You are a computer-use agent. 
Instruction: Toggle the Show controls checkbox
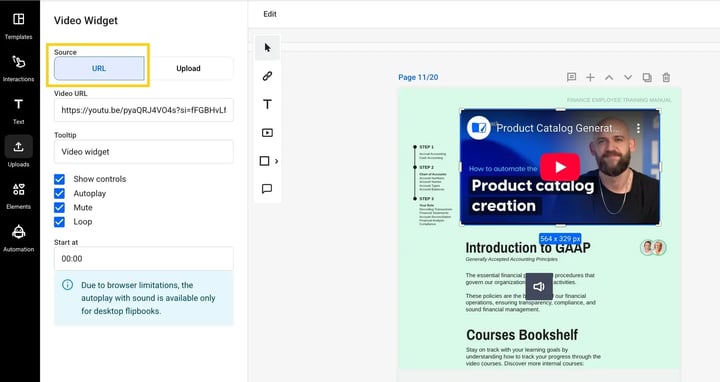(x=59, y=179)
